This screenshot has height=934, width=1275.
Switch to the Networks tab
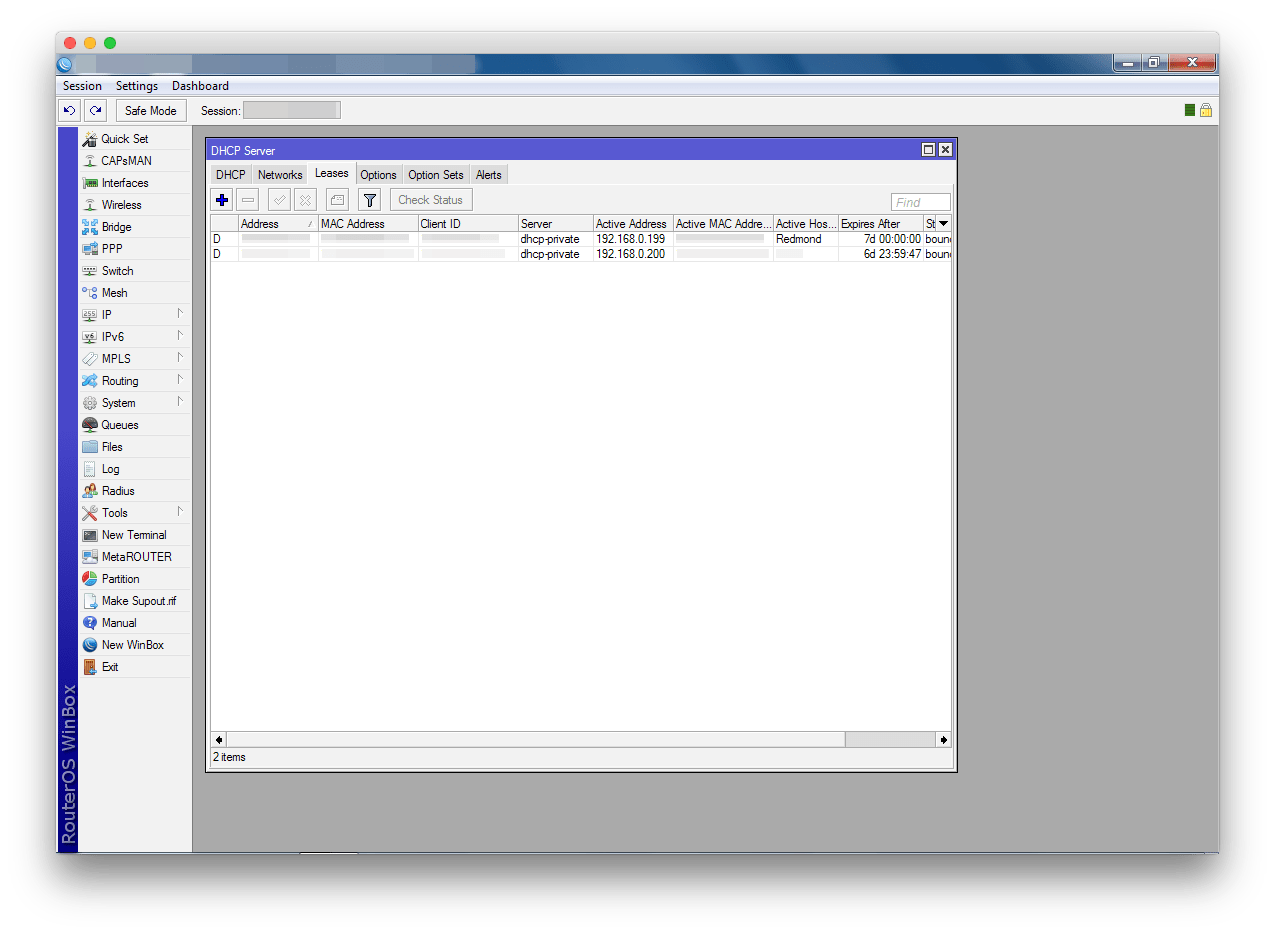(280, 175)
